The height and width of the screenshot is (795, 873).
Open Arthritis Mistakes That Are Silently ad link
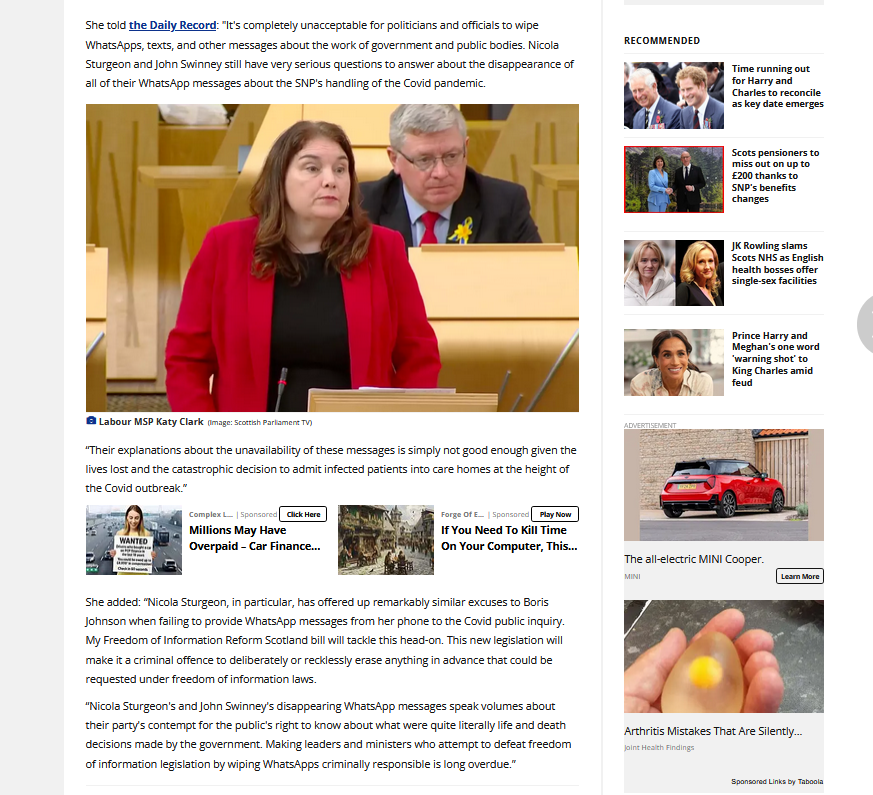713,731
